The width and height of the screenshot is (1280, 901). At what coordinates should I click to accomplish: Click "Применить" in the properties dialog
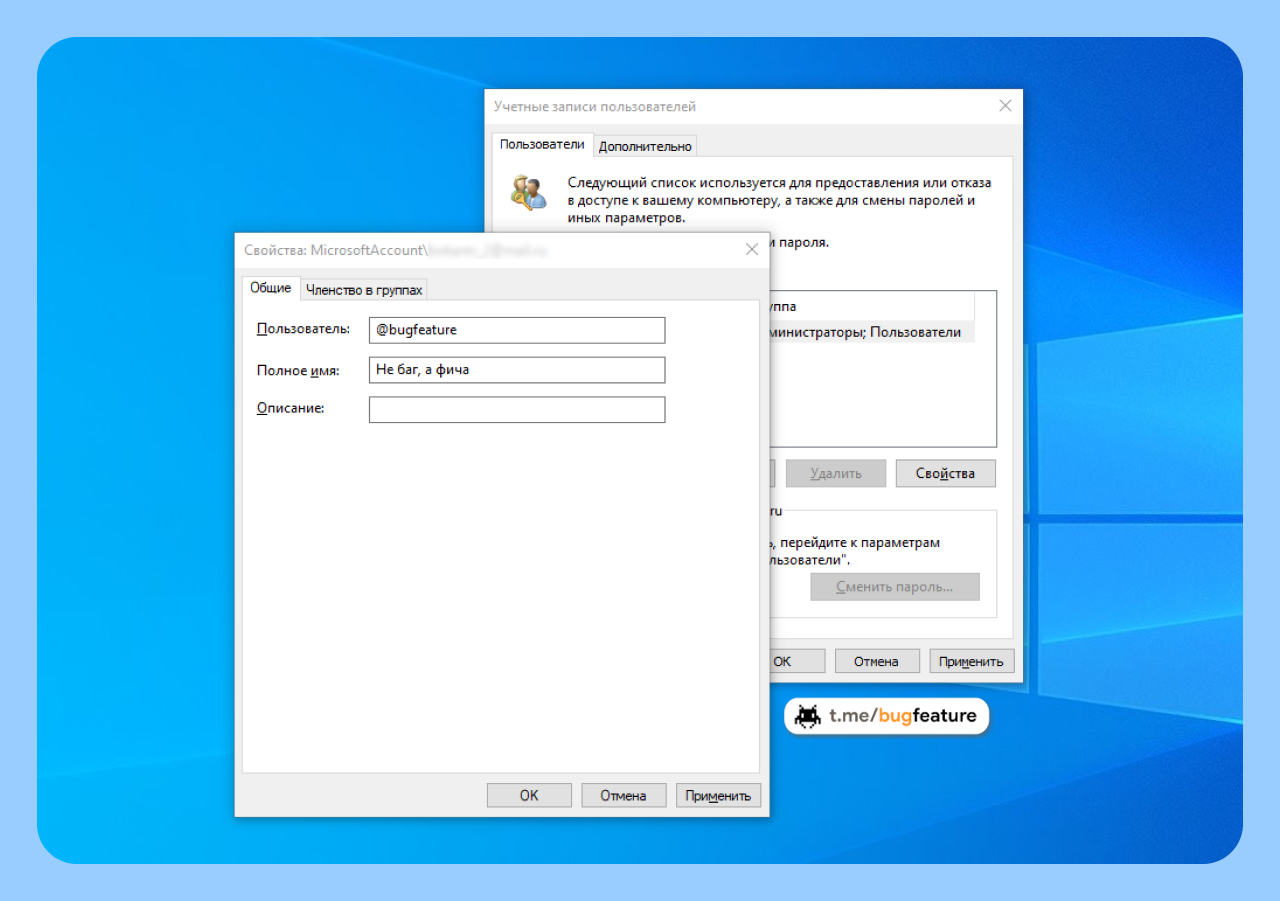[718, 795]
